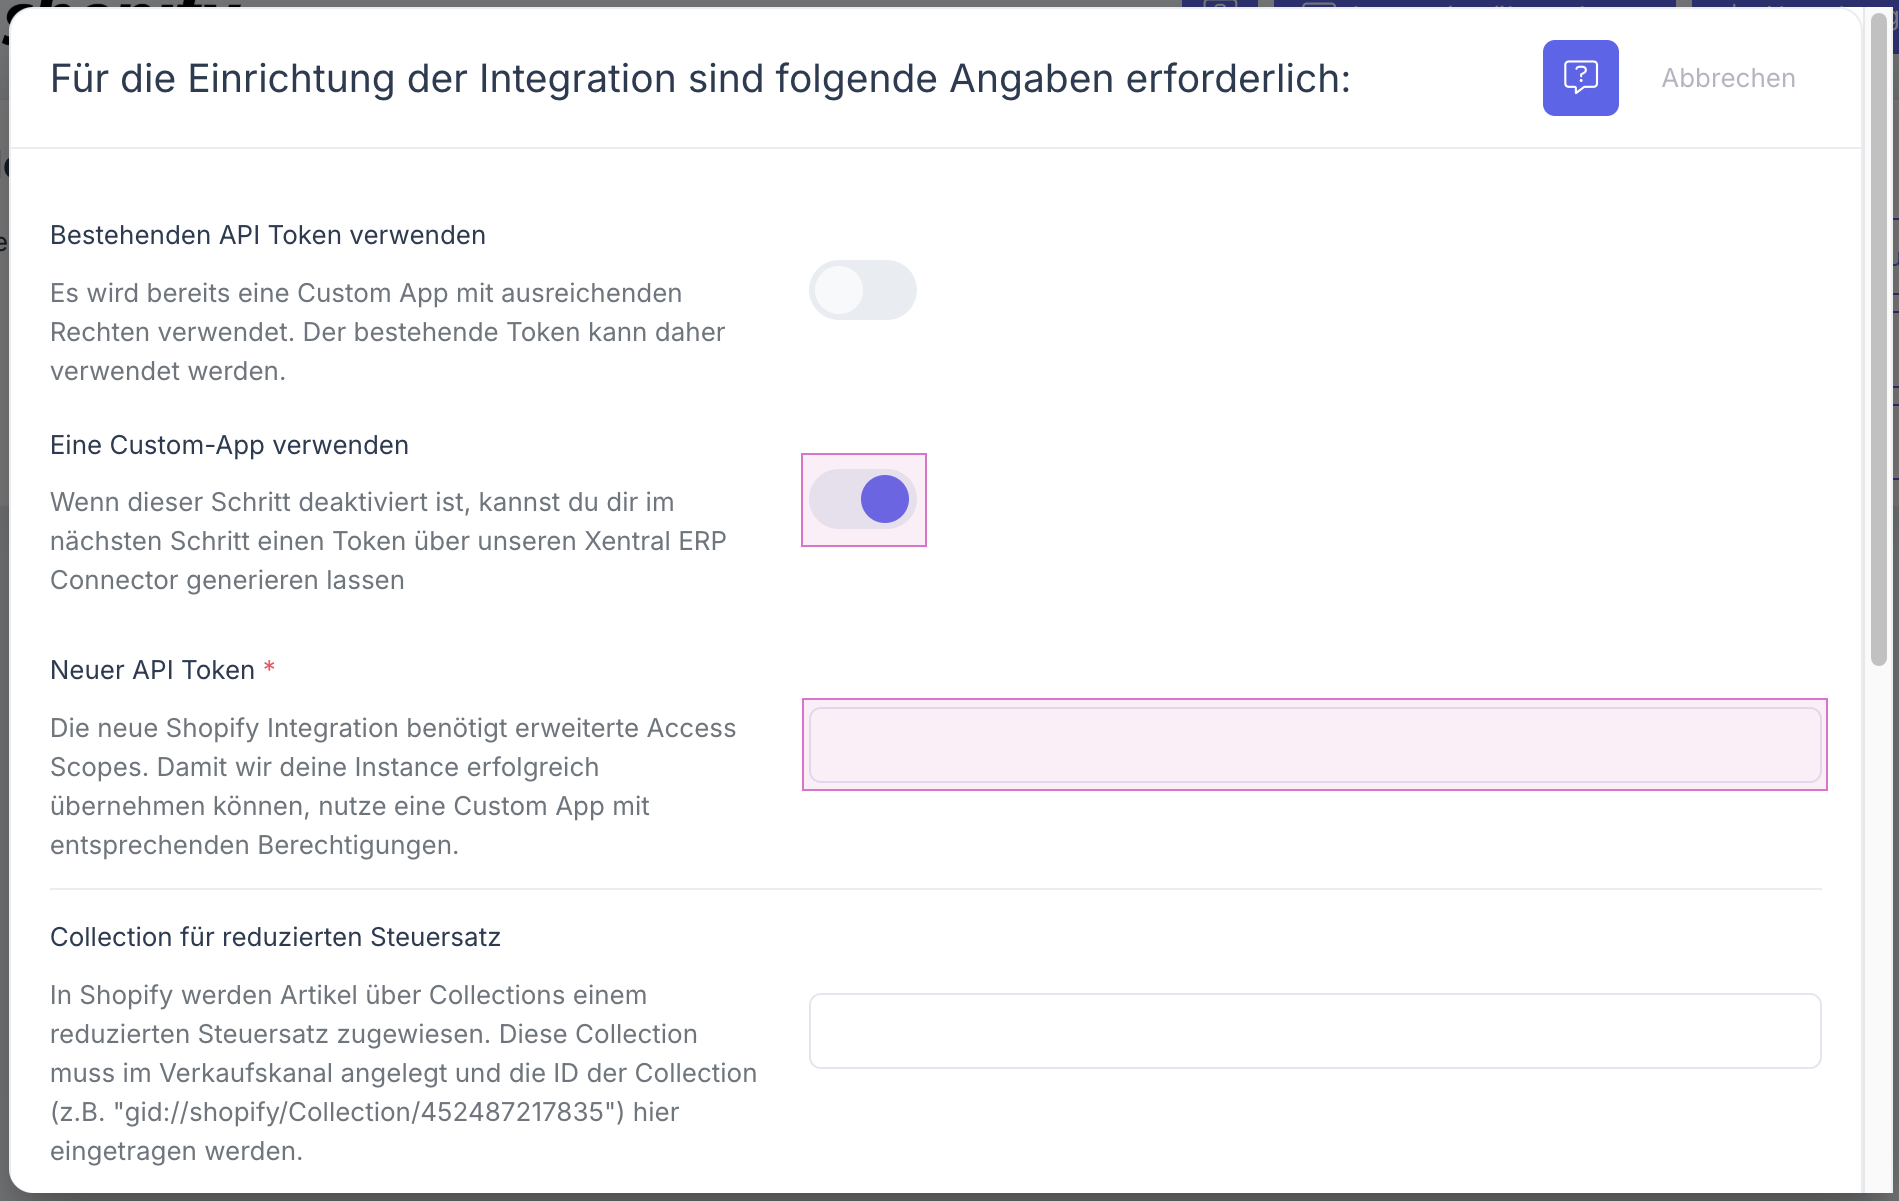Screen dimensions: 1899x1201
Task: Click the dialog title about Einrichtung der Integration
Action: tap(700, 79)
